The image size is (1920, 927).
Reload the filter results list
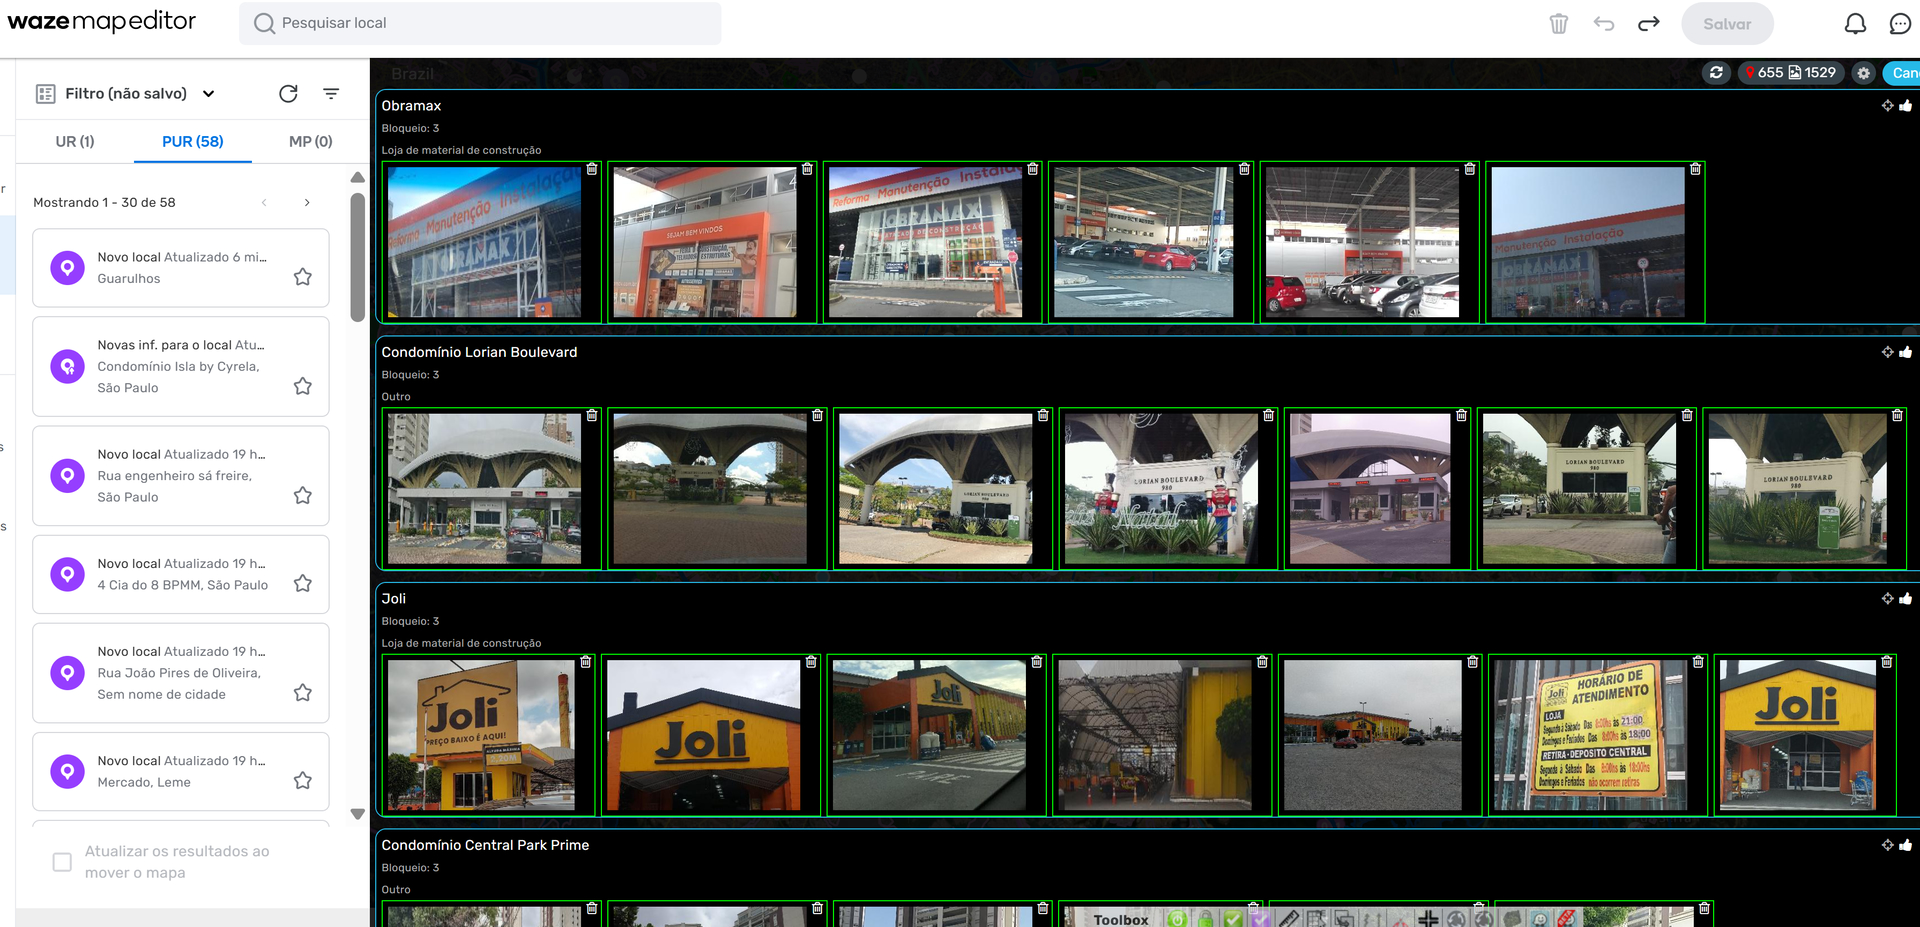[x=288, y=93]
